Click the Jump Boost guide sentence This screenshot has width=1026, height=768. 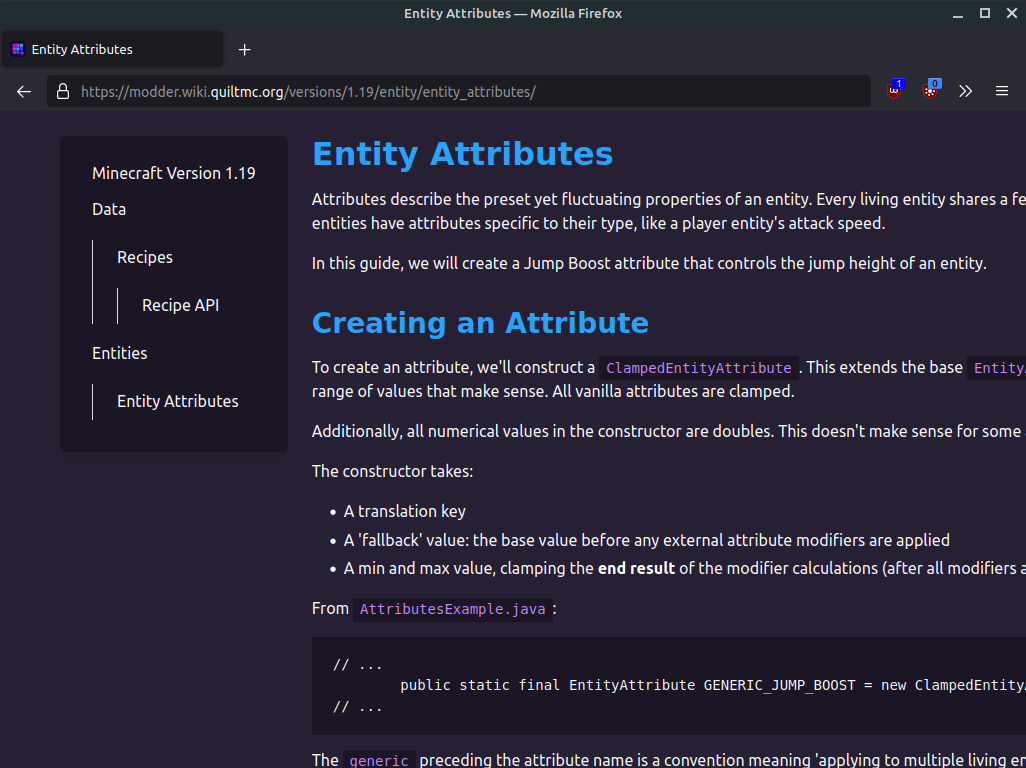pos(649,264)
